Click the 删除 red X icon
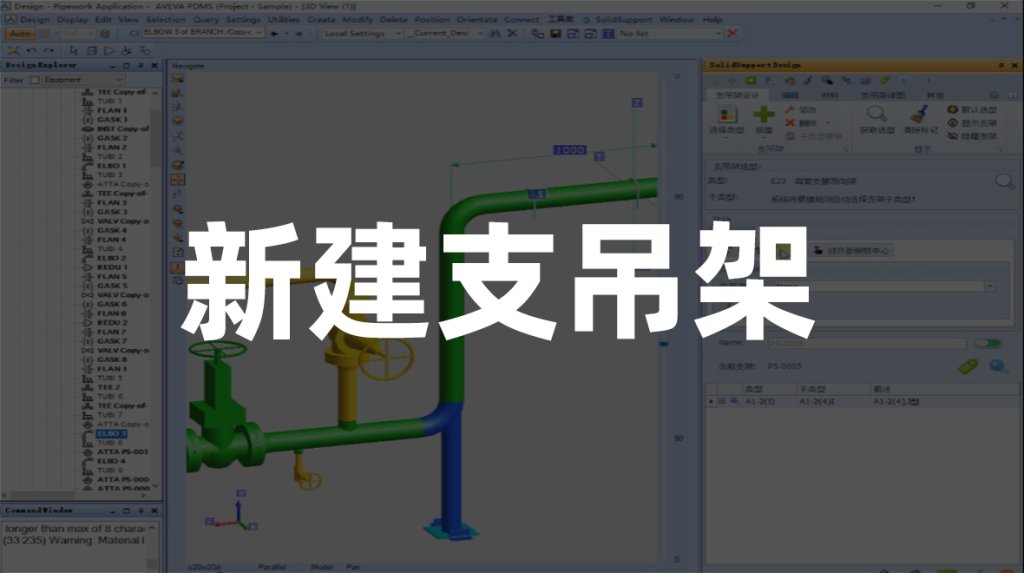 [790, 123]
